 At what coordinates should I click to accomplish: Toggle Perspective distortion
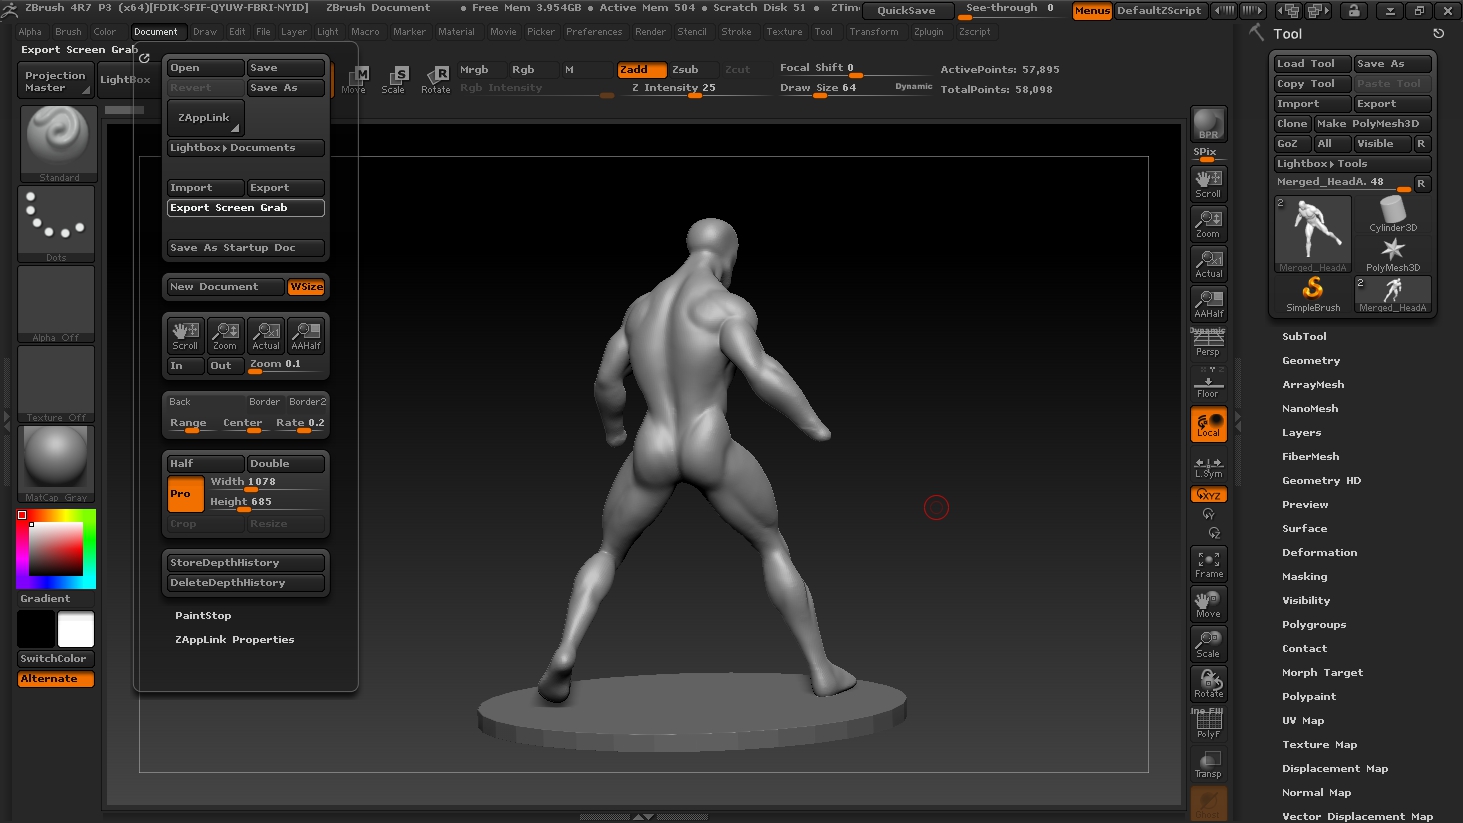click(x=1208, y=342)
